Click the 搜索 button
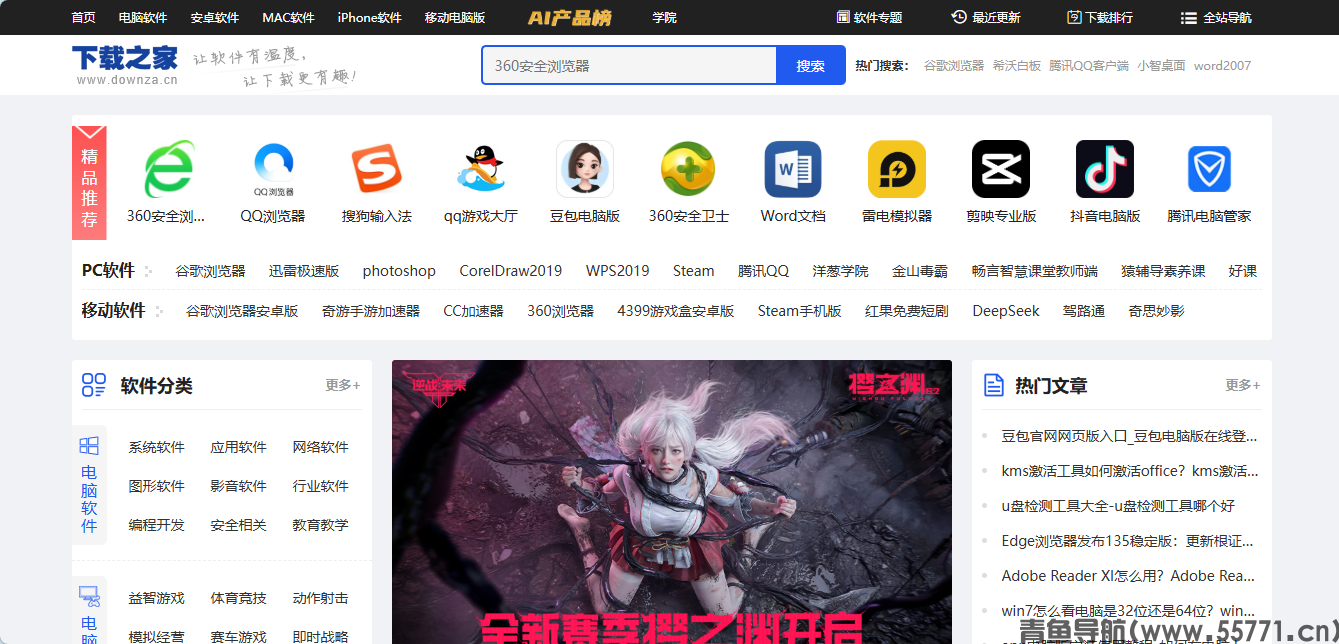The image size is (1339, 644). tap(811, 65)
